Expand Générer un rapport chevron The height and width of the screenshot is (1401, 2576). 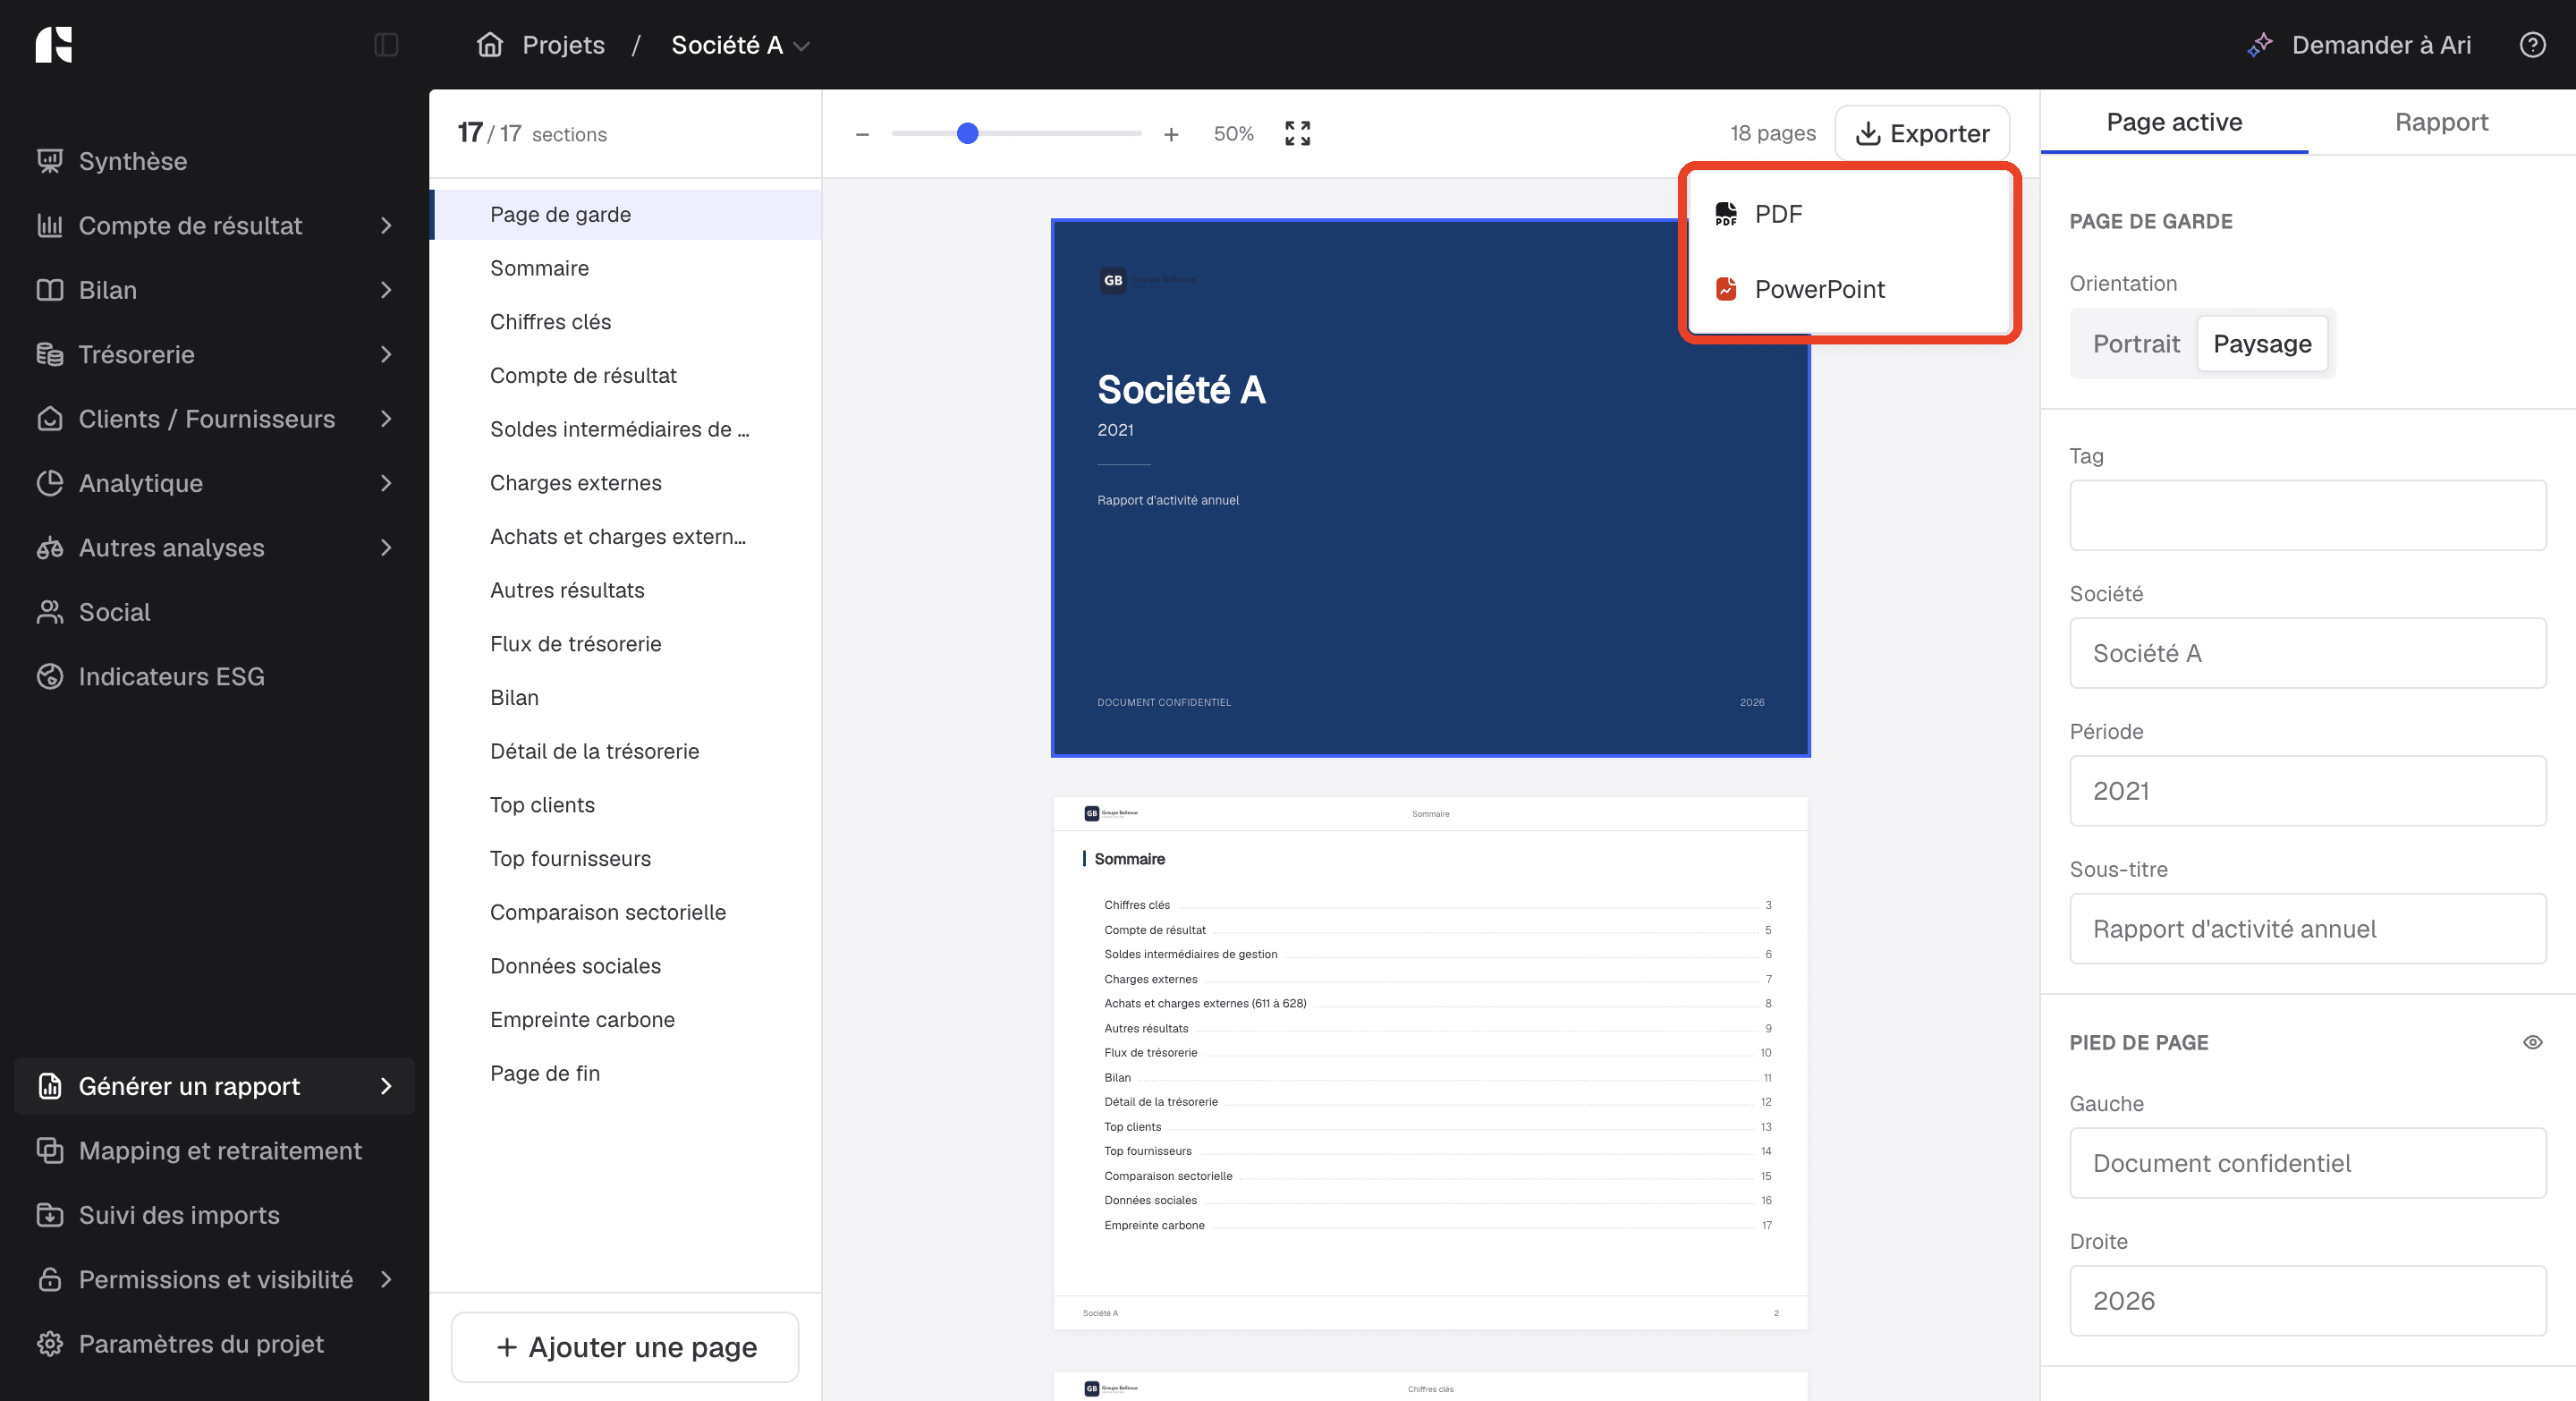point(387,1086)
